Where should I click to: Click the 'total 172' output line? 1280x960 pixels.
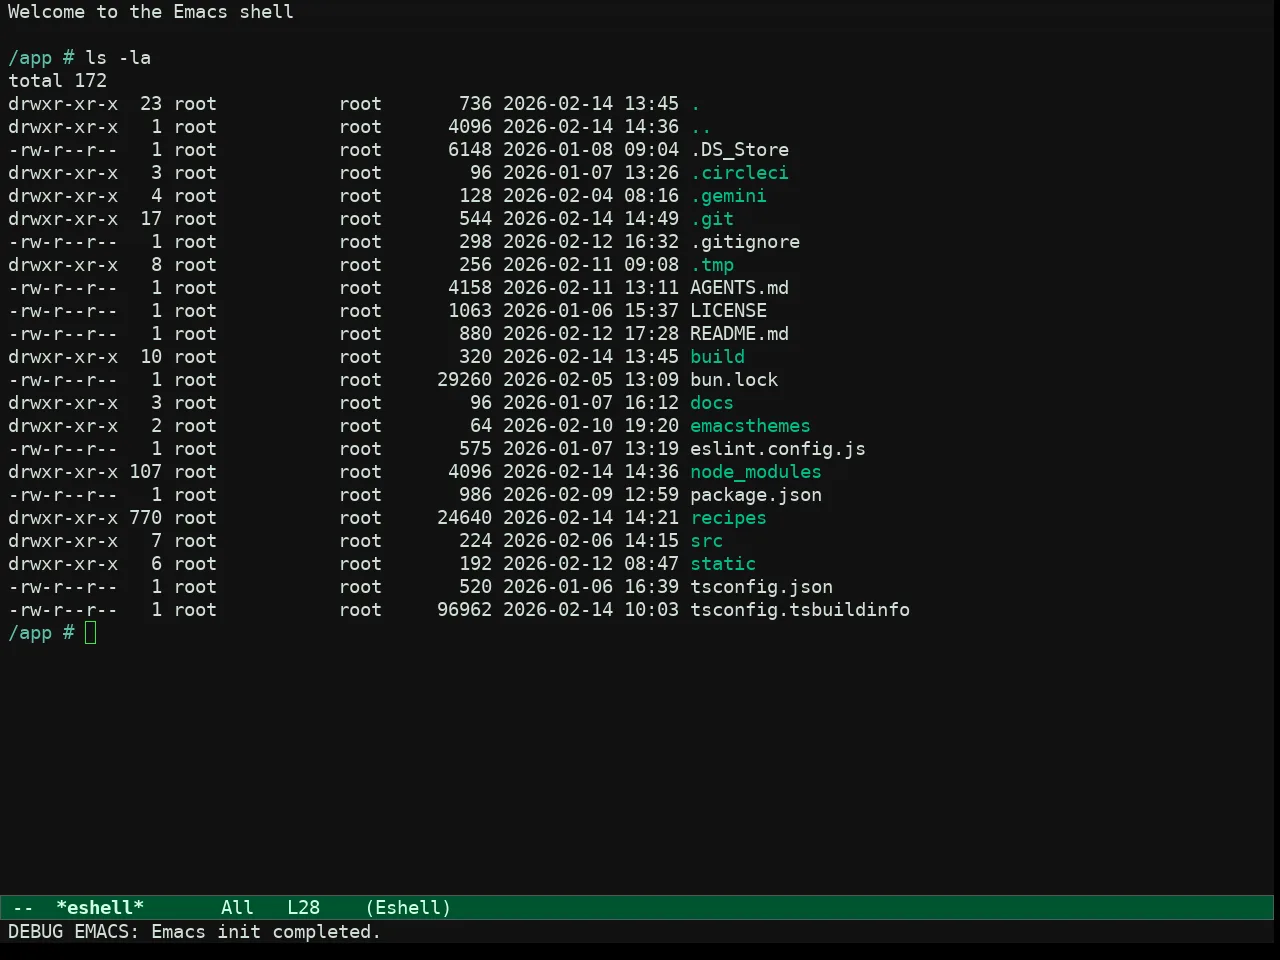[x=57, y=81]
